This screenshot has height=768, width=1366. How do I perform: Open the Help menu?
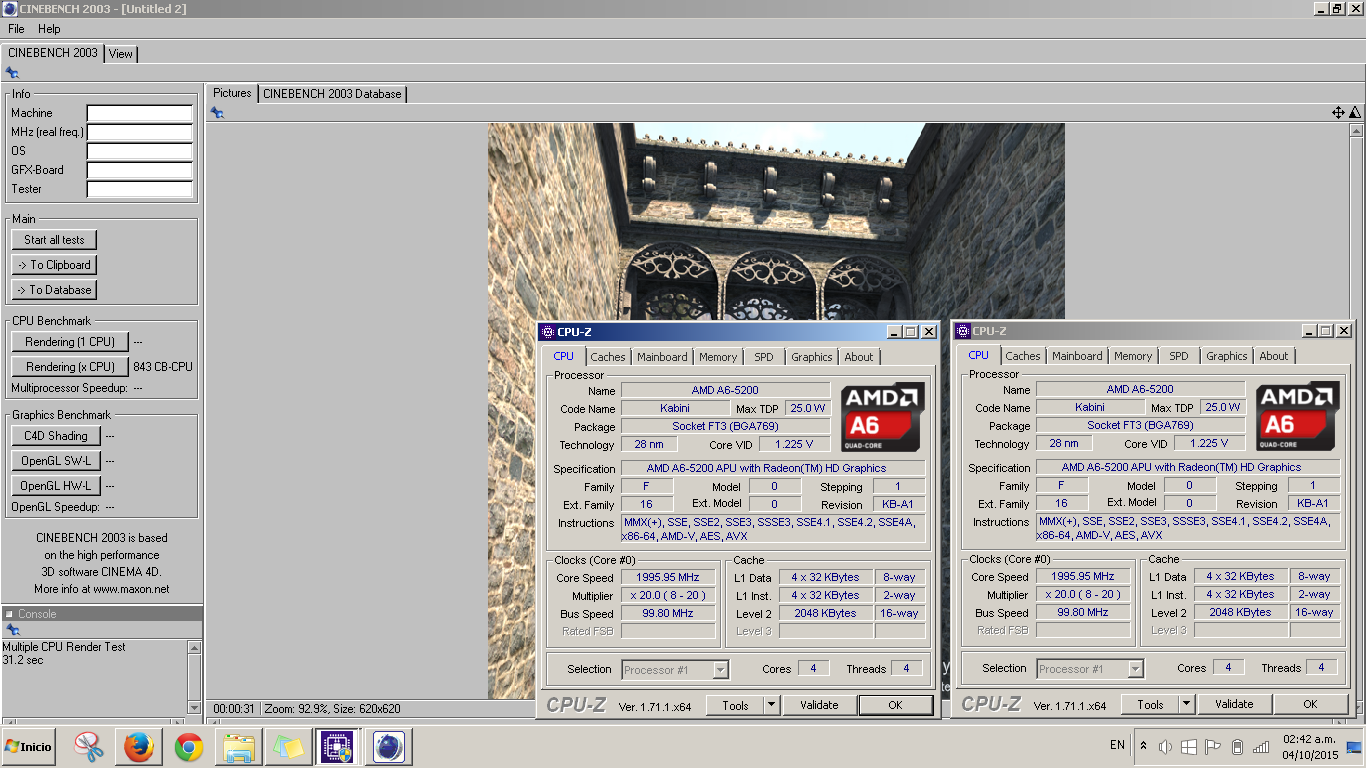click(49, 29)
